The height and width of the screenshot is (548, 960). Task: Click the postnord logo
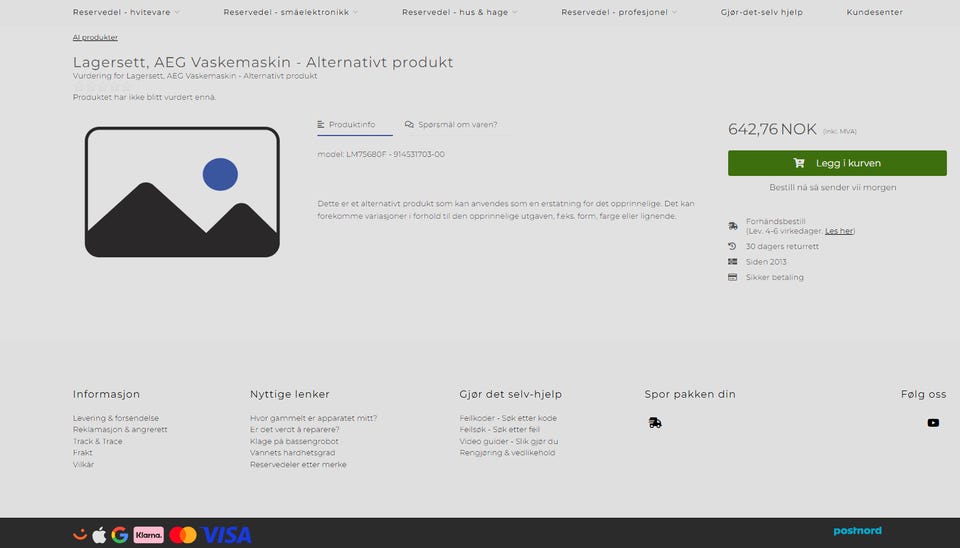pos(857,531)
